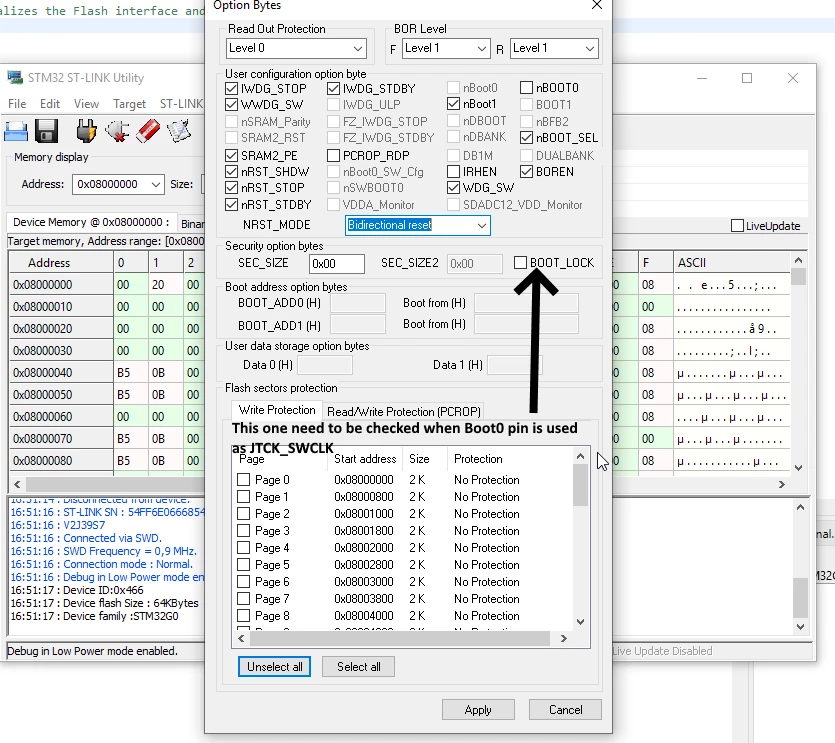Click the log line Connected via SWD.
The width and height of the screenshot is (835, 743).
click(x=86, y=538)
